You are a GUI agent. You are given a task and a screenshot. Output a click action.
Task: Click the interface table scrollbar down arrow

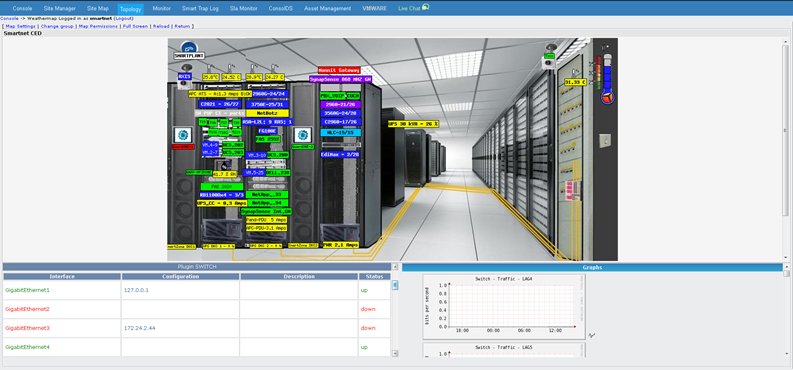tap(395, 354)
